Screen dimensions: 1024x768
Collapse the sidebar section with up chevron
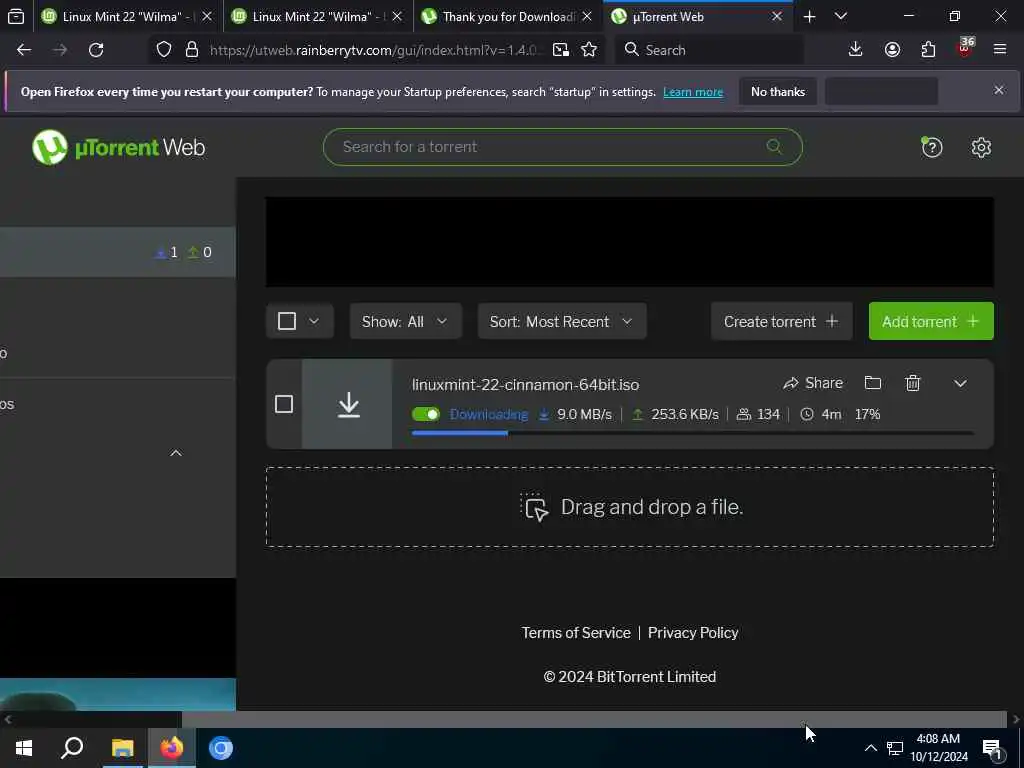click(x=176, y=453)
